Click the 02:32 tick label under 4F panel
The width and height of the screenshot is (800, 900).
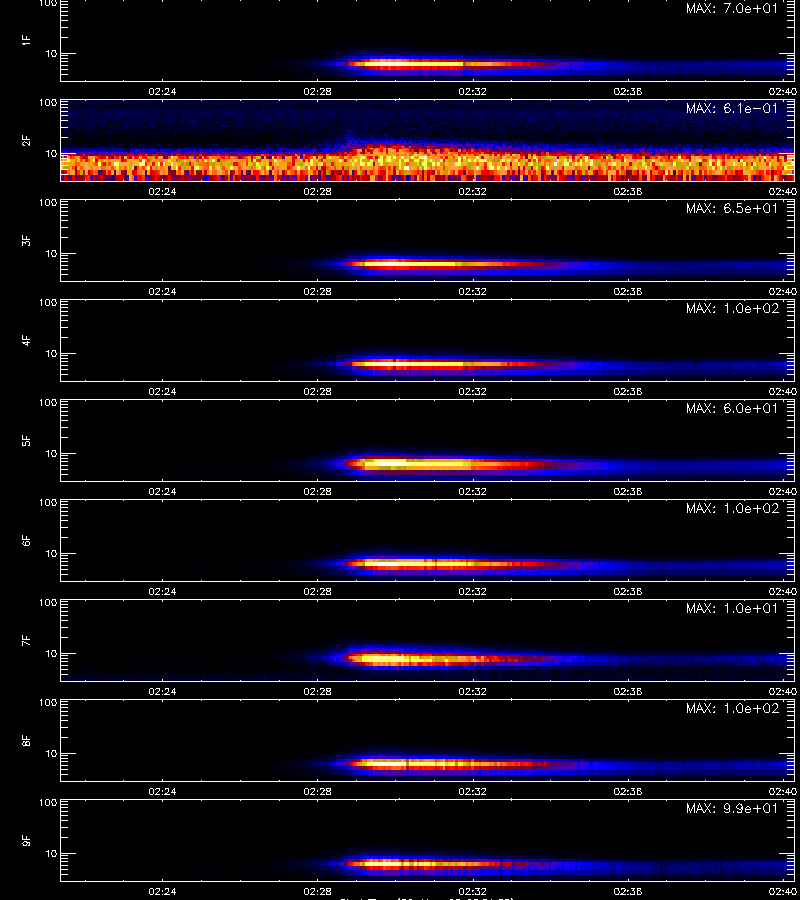[x=472, y=391]
